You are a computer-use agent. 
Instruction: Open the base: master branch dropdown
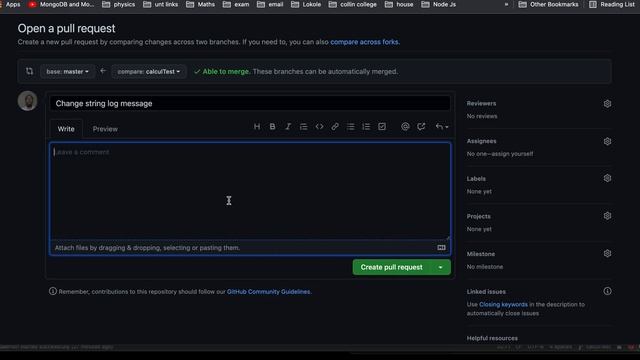point(67,71)
